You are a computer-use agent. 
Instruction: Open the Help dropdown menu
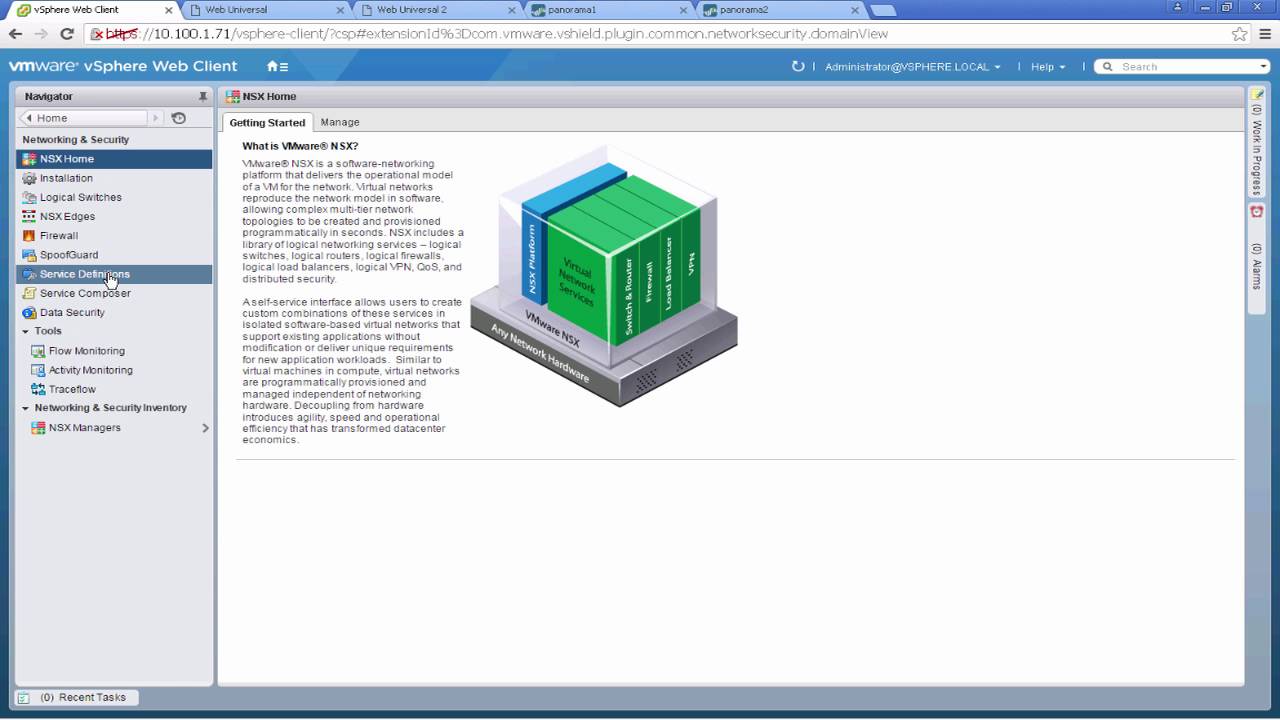pyautogui.click(x=1048, y=67)
